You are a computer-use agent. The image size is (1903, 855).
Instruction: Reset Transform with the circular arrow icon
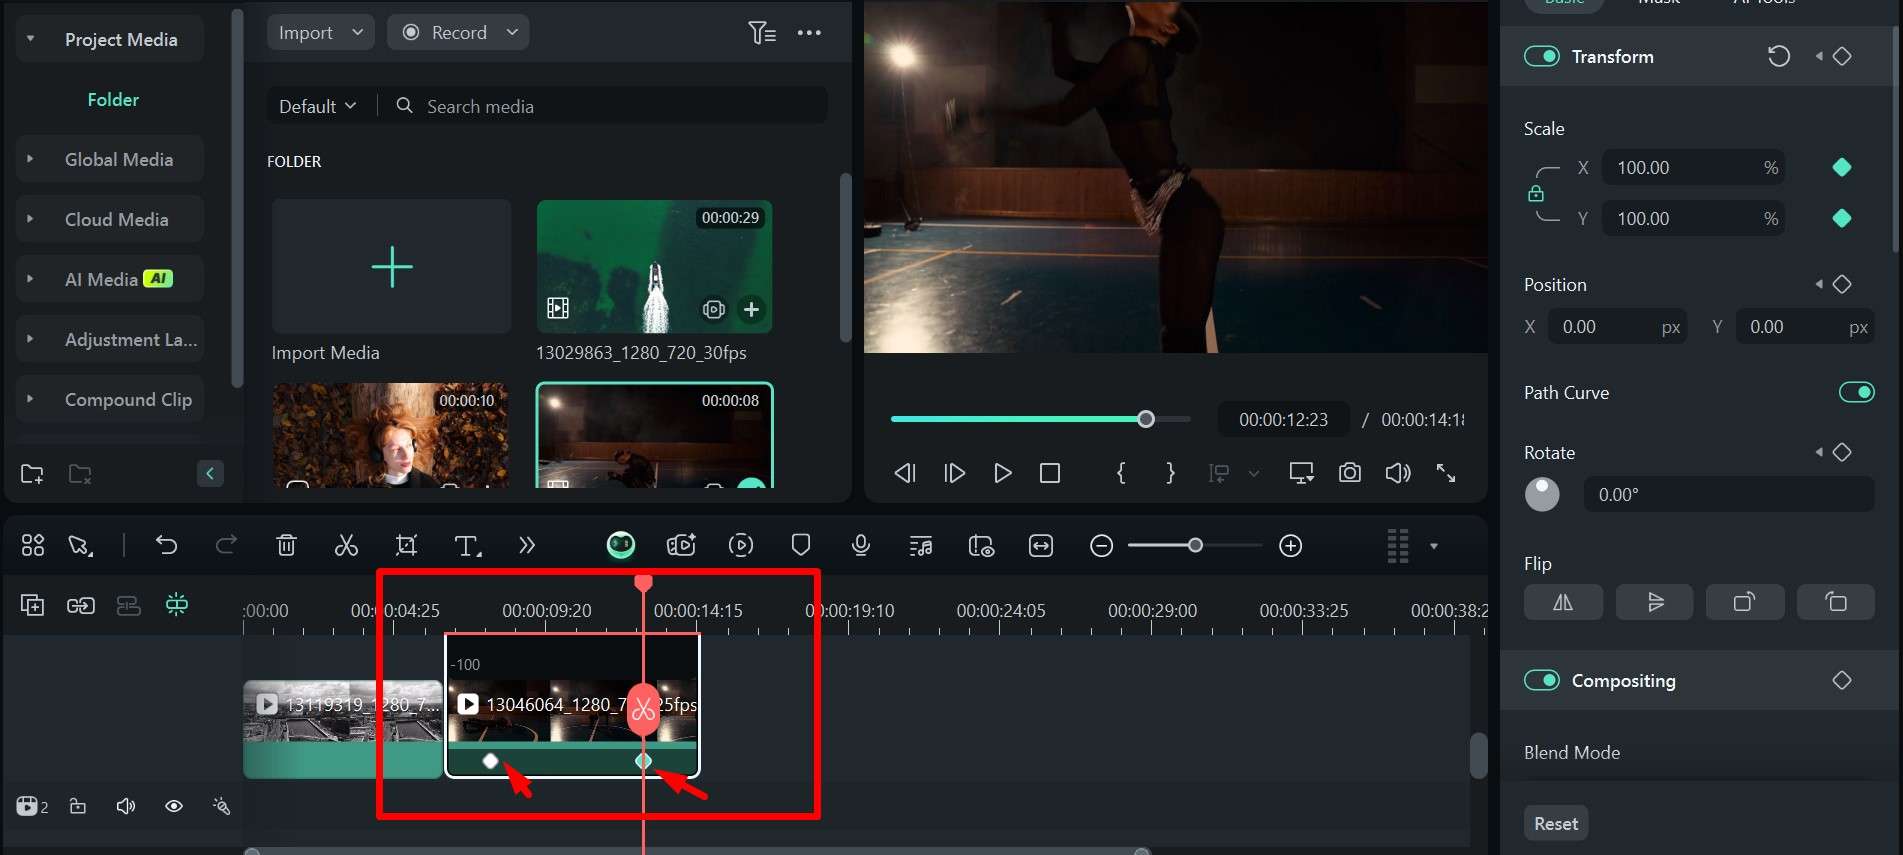point(1778,56)
